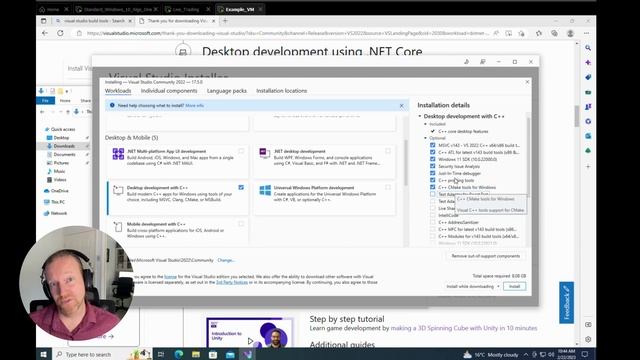Screen dimensions: 640x360
Task: Click the Edge sidebar settings gear icon
Action: click(x=588, y=339)
